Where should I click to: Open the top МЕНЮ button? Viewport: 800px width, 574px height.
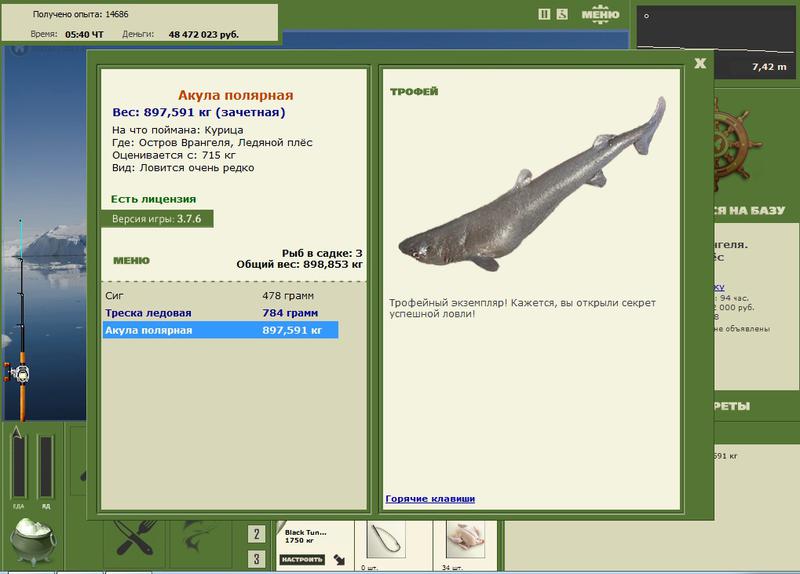(601, 14)
